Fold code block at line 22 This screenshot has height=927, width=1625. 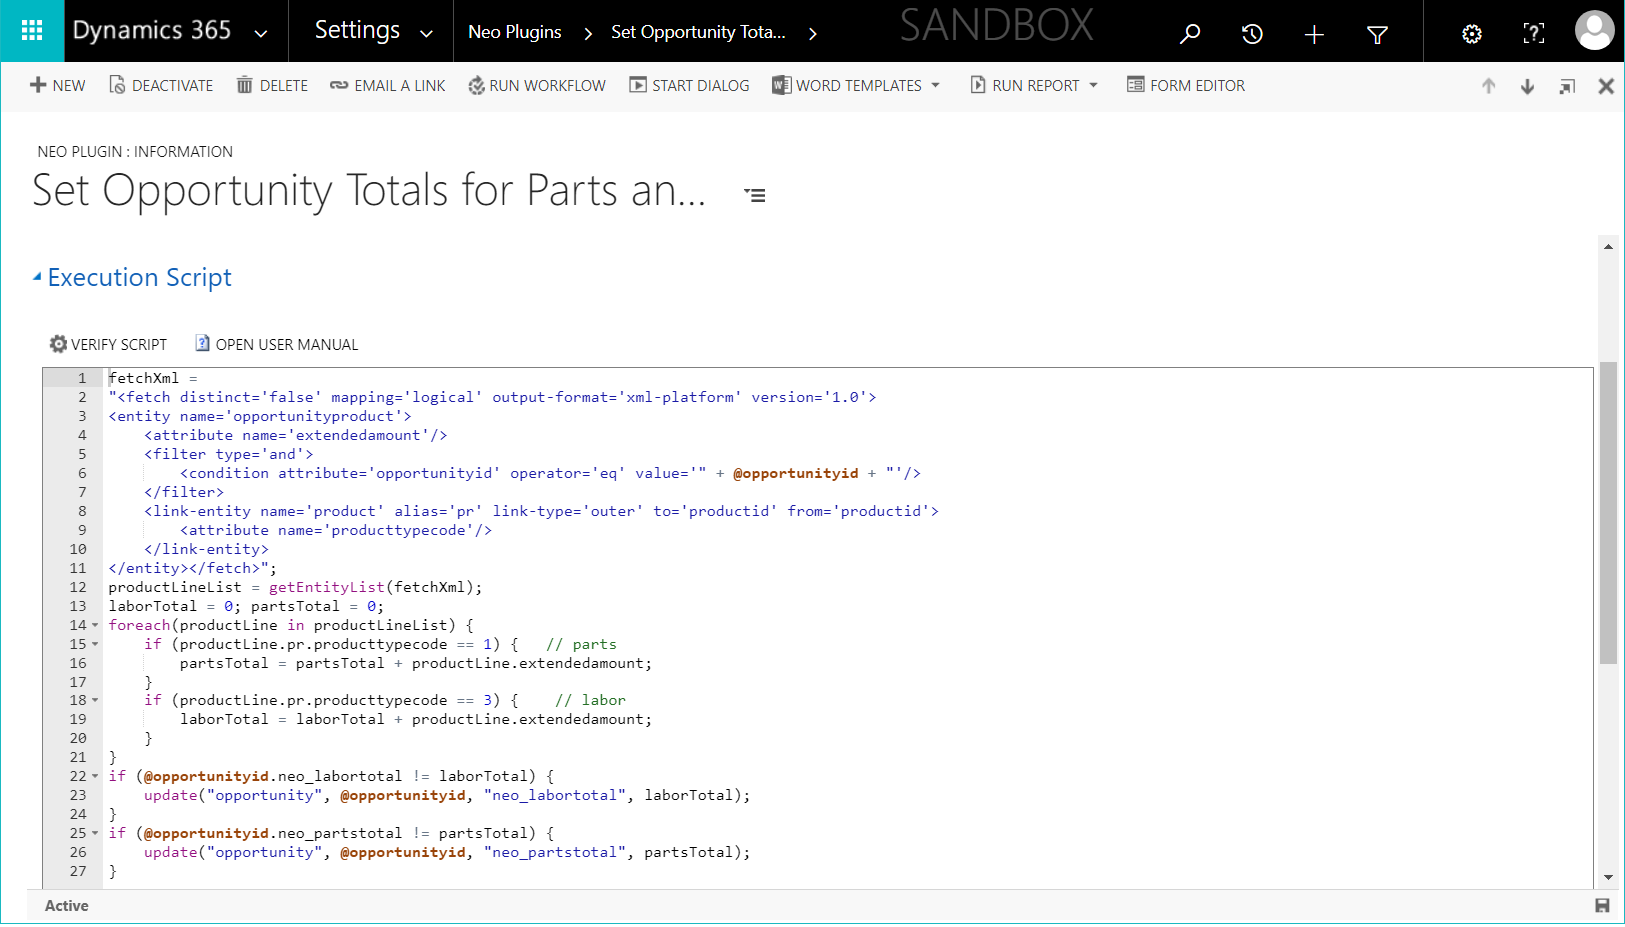[96, 776]
